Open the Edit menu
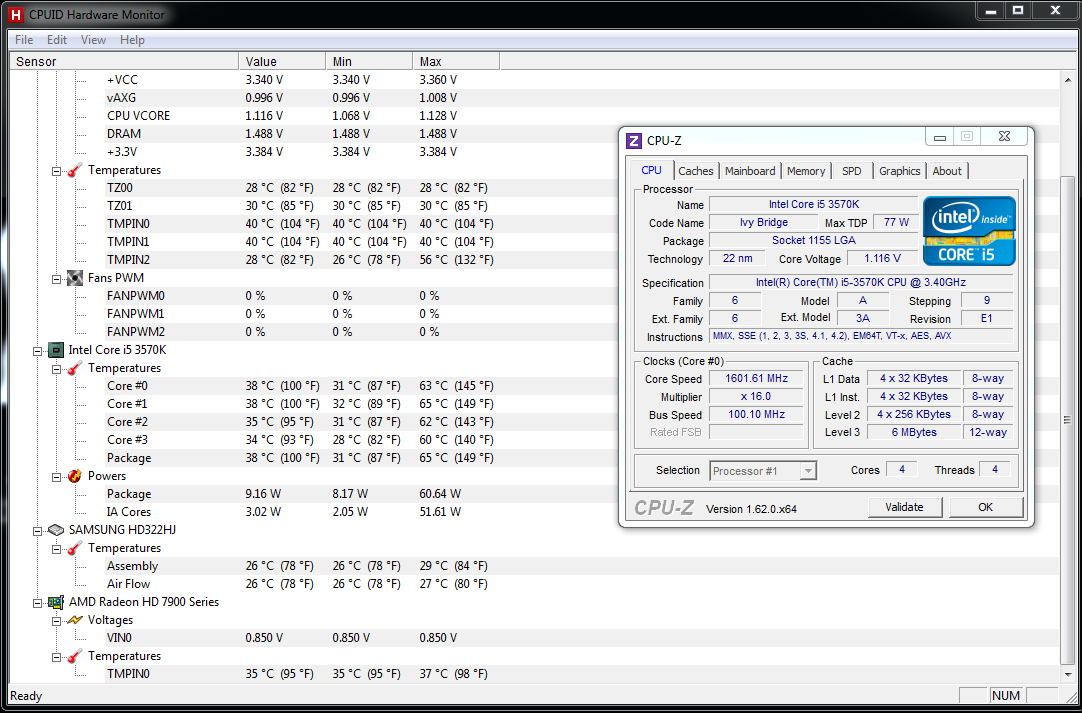 click(57, 40)
